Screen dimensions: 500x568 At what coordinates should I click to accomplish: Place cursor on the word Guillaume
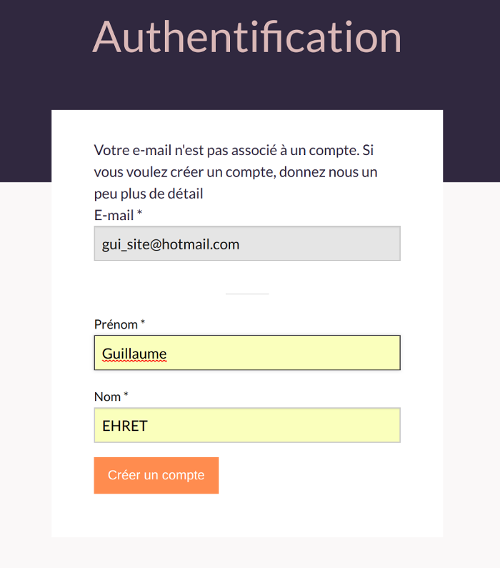click(134, 354)
